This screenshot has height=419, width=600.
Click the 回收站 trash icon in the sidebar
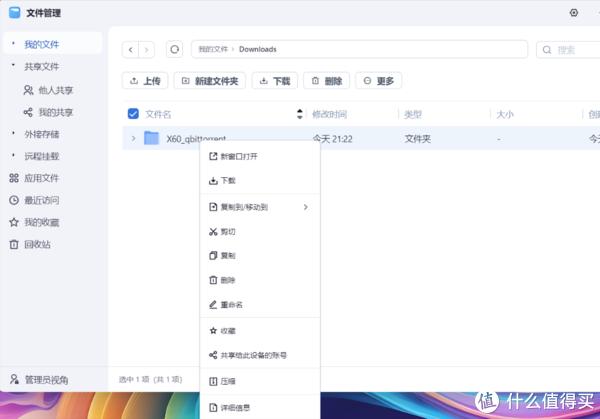click(14, 244)
